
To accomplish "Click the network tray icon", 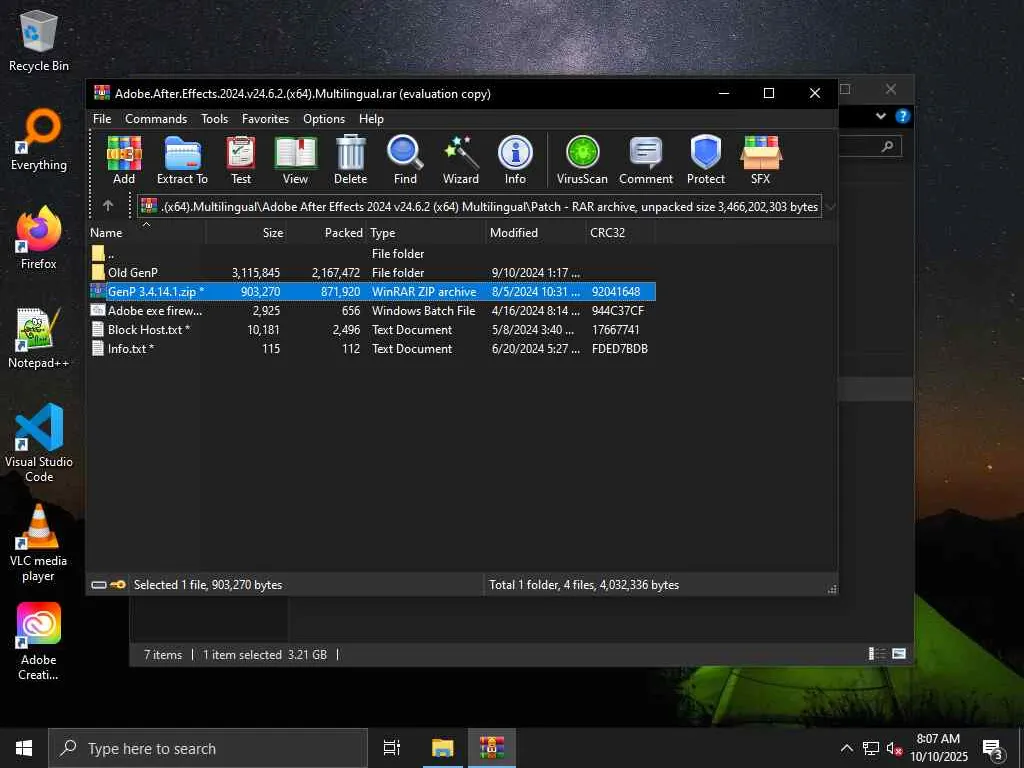I will (871, 748).
